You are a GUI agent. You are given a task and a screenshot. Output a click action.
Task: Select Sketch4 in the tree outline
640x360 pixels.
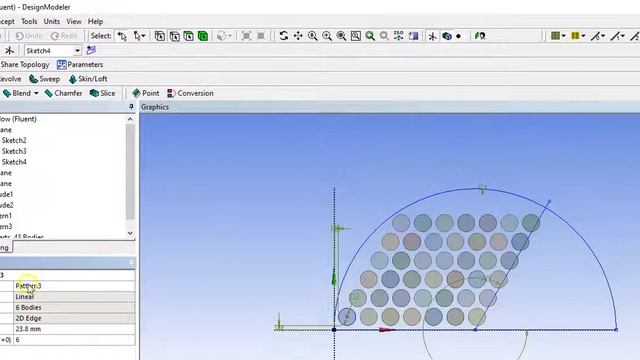pos(14,162)
